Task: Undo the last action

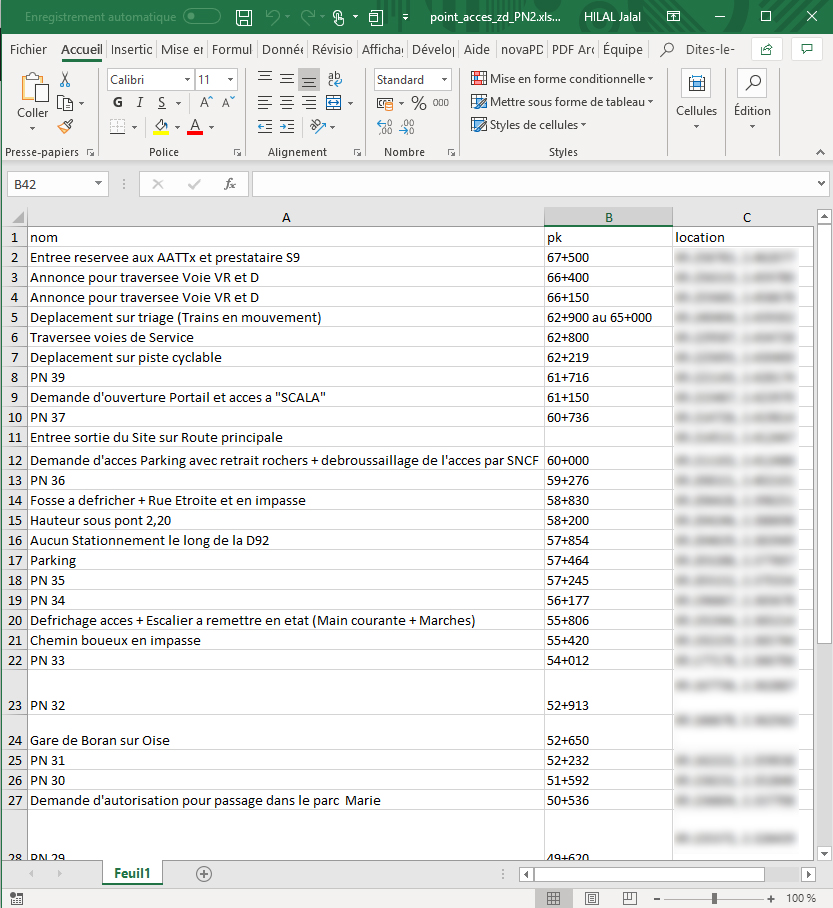Action: pyautogui.click(x=272, y=17)
